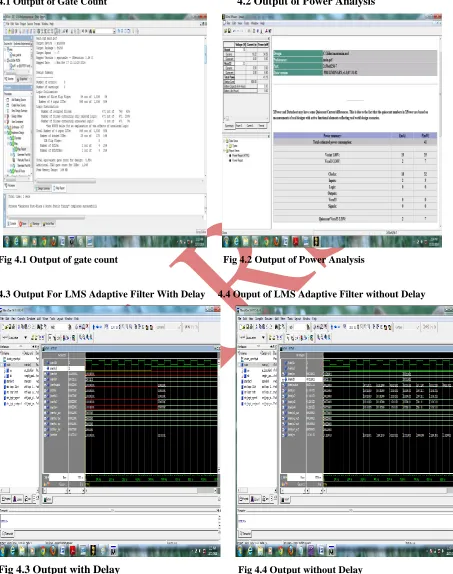Open Help menu in gate count window
Screen dimensions: 453x574
(x=52, y=24)
